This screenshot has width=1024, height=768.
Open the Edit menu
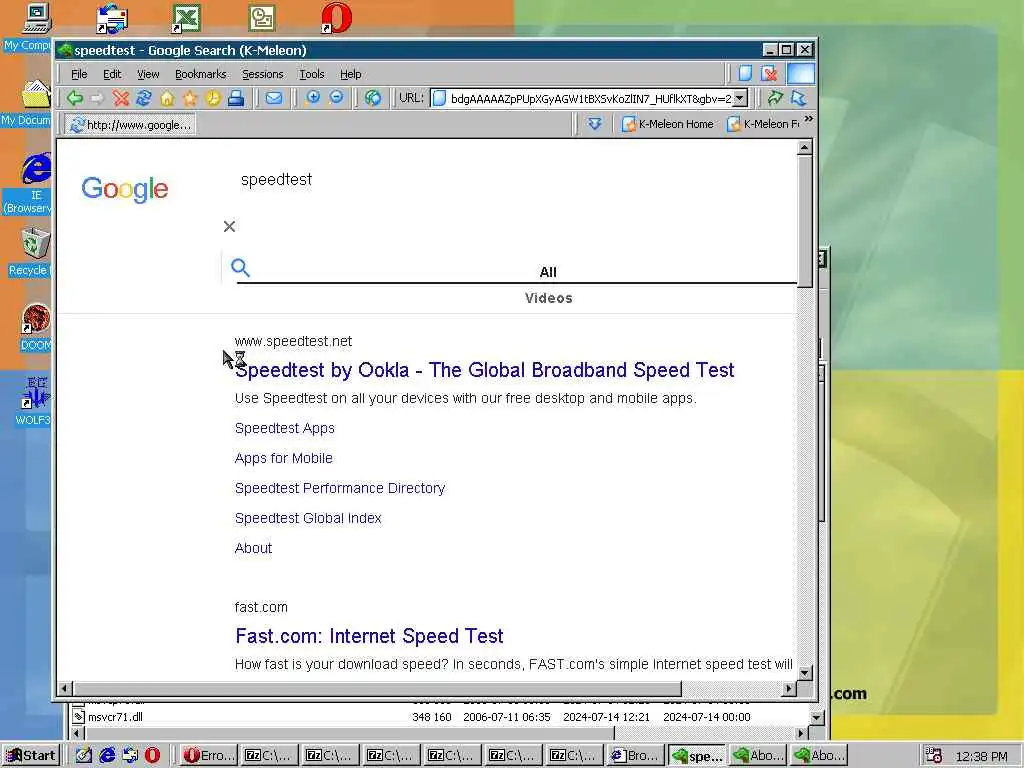[112, 74]
